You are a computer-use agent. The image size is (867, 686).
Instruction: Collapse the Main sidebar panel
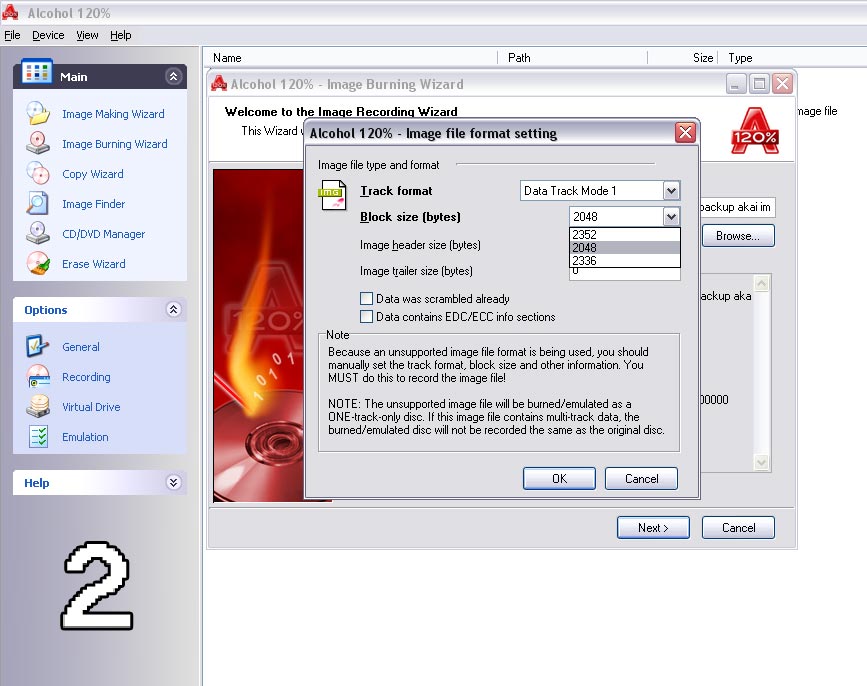pyautogui.click(x=173, y=76)
